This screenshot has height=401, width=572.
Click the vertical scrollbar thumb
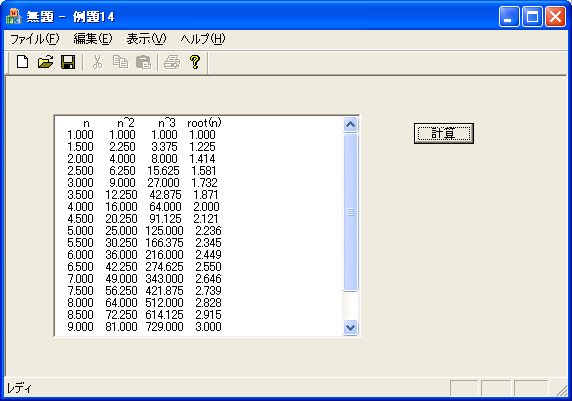[351, 212]
